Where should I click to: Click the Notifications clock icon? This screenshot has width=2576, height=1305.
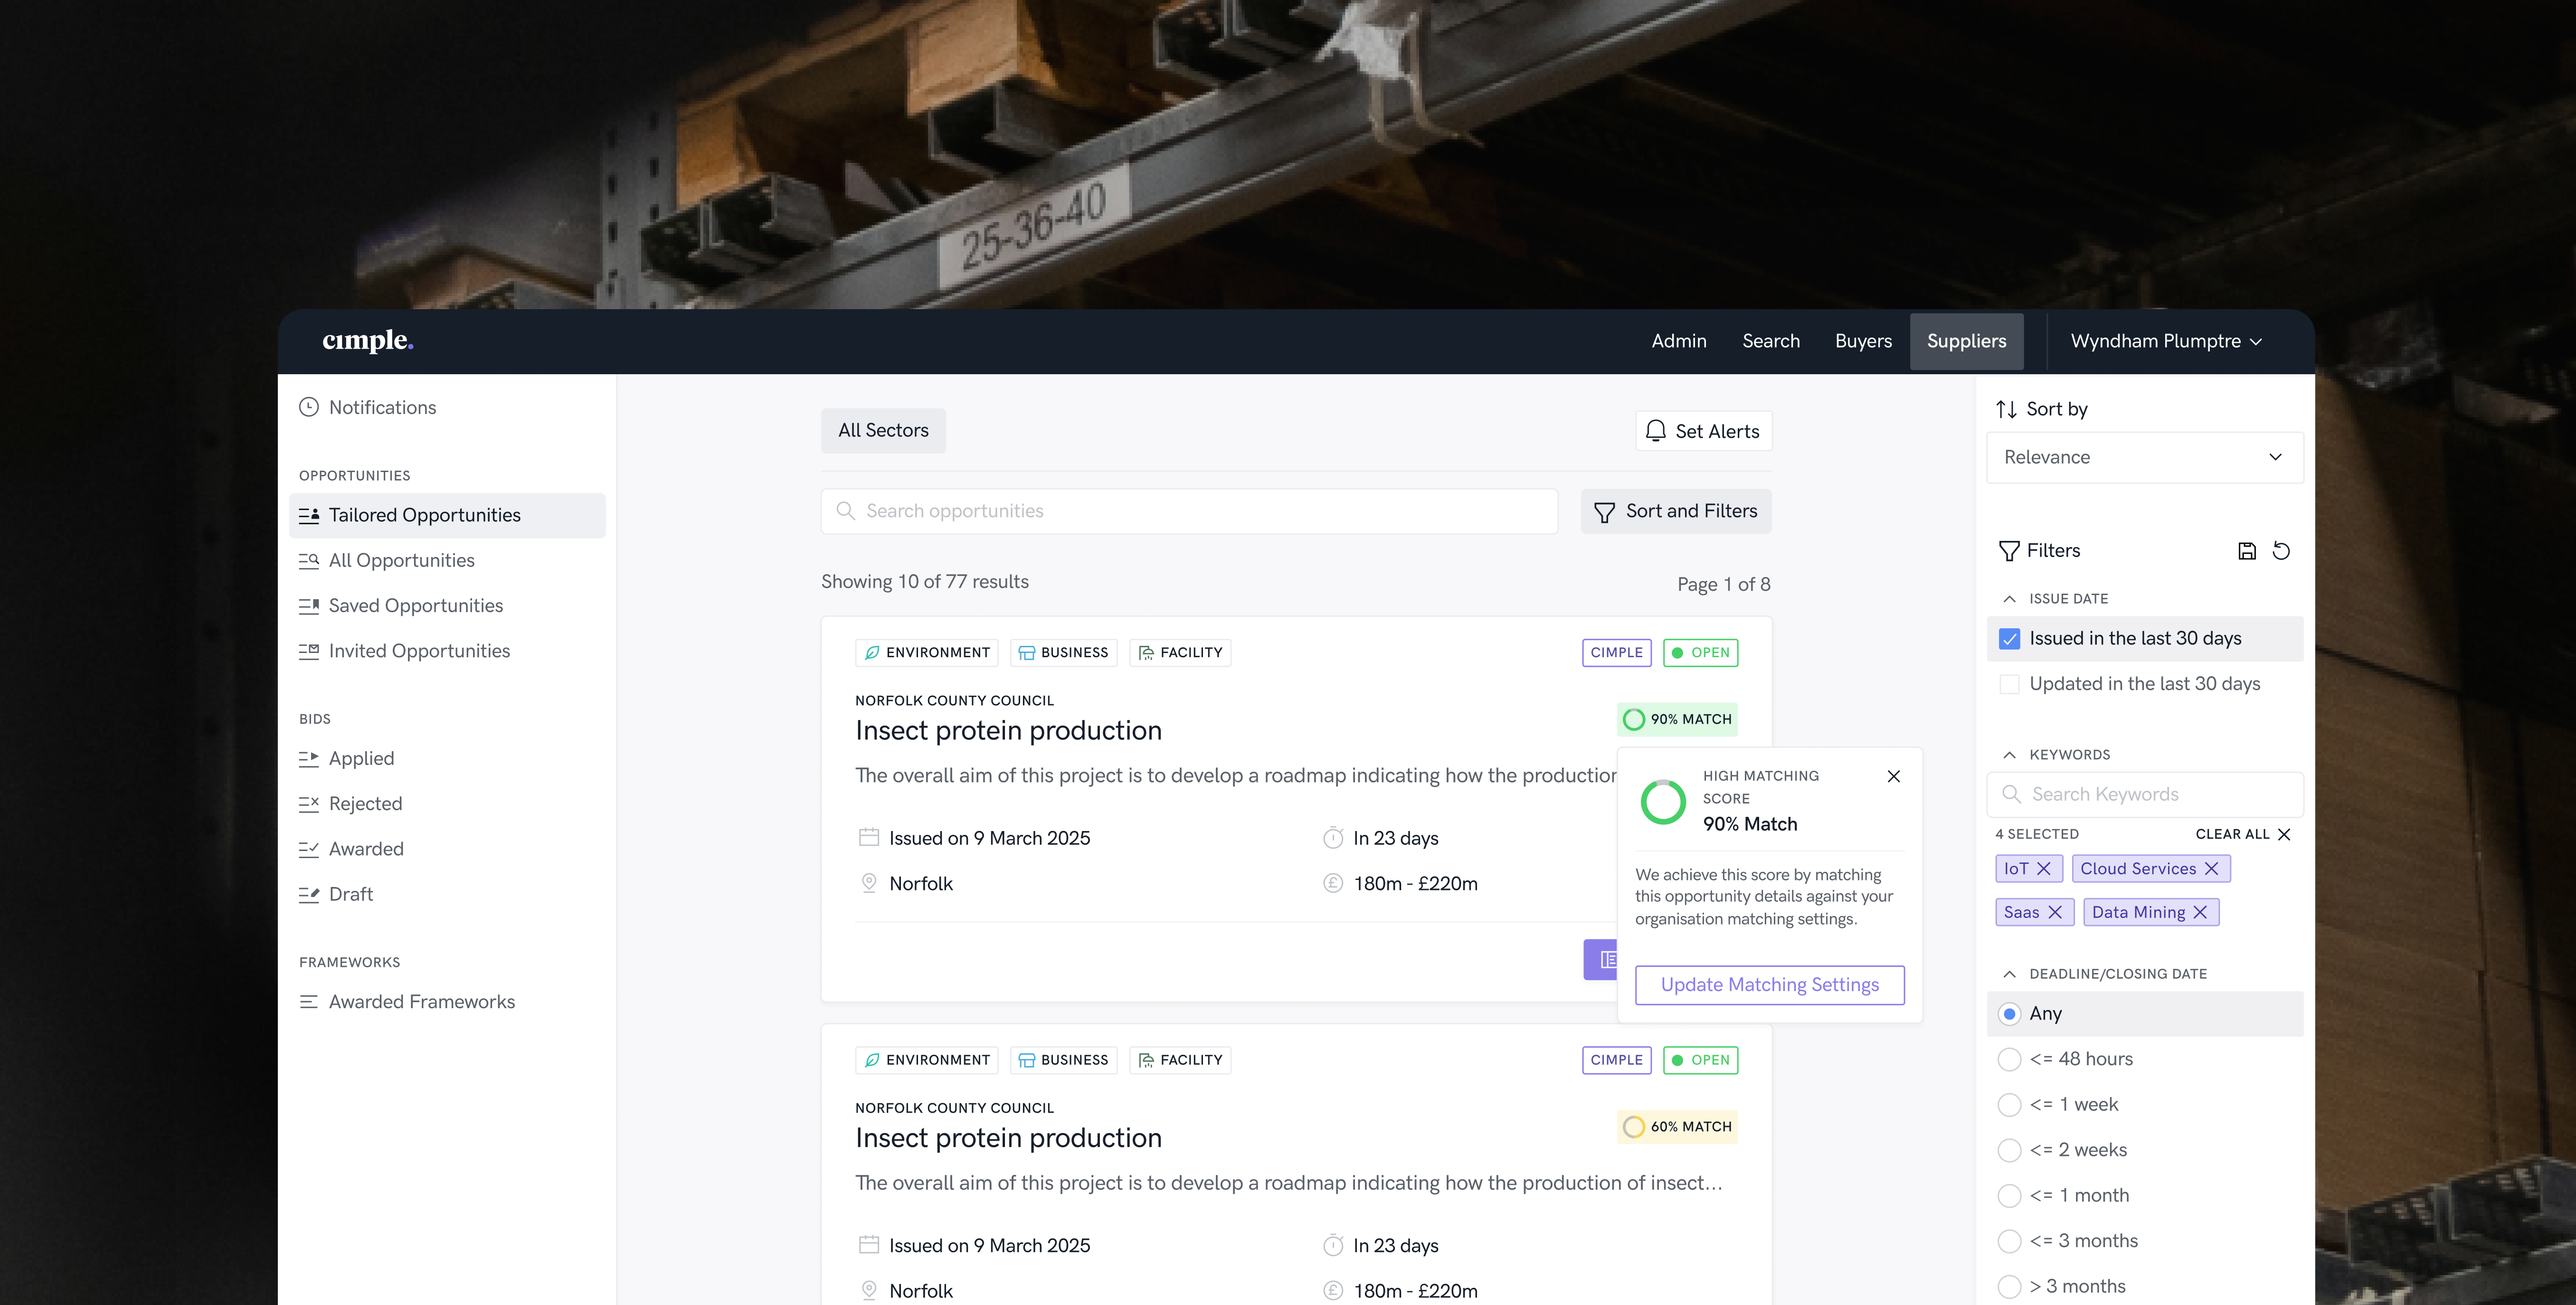click(x=309, y=407)
